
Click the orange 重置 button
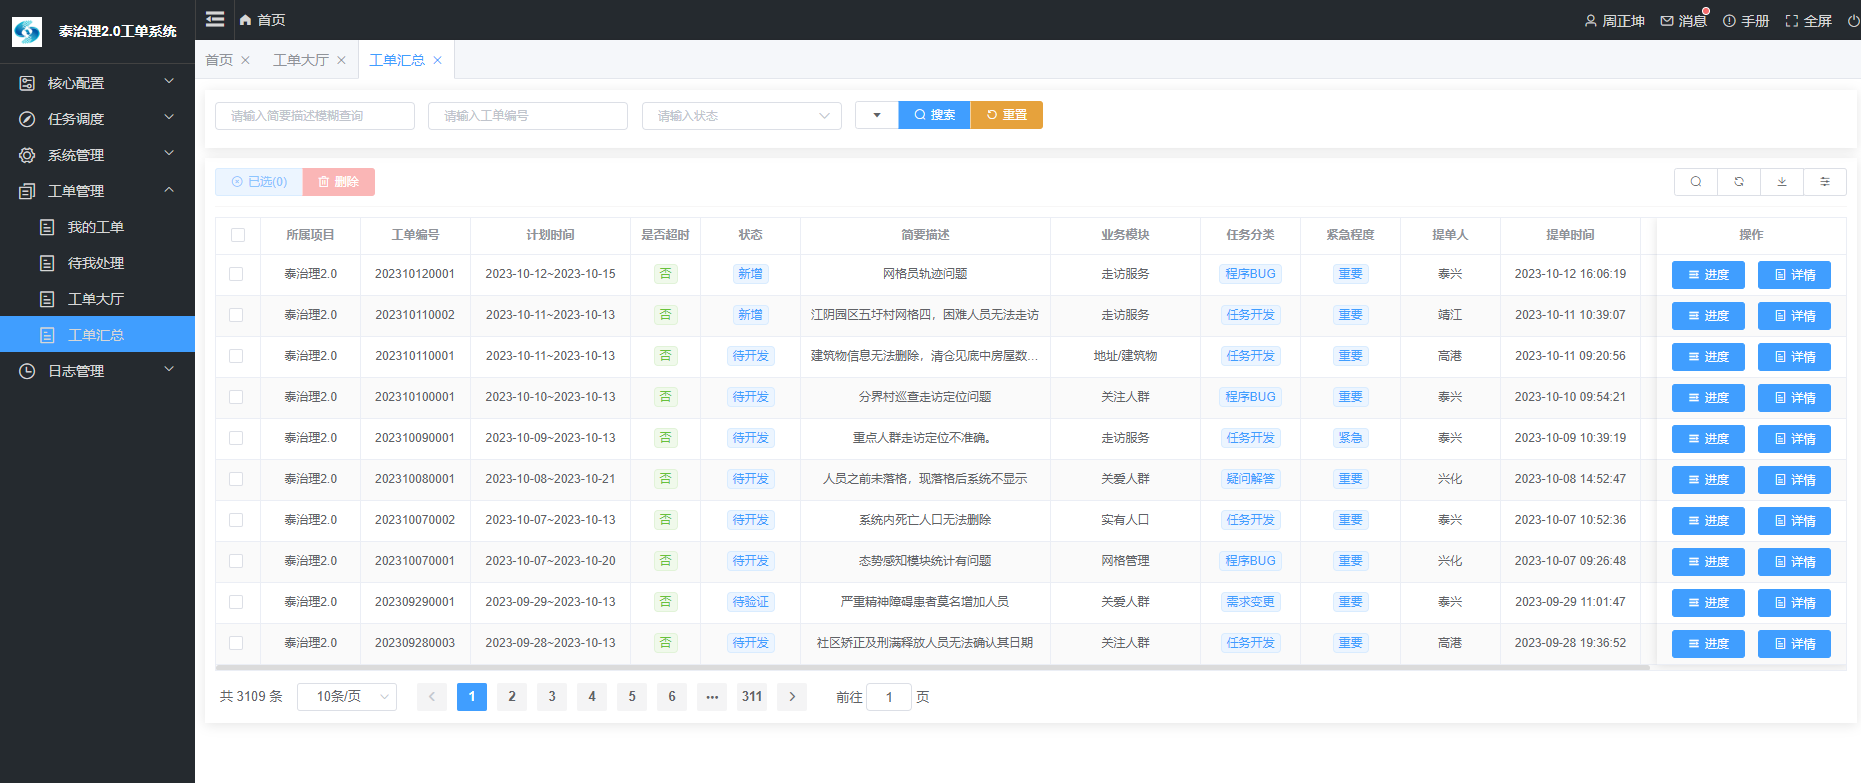point(1007,115)
